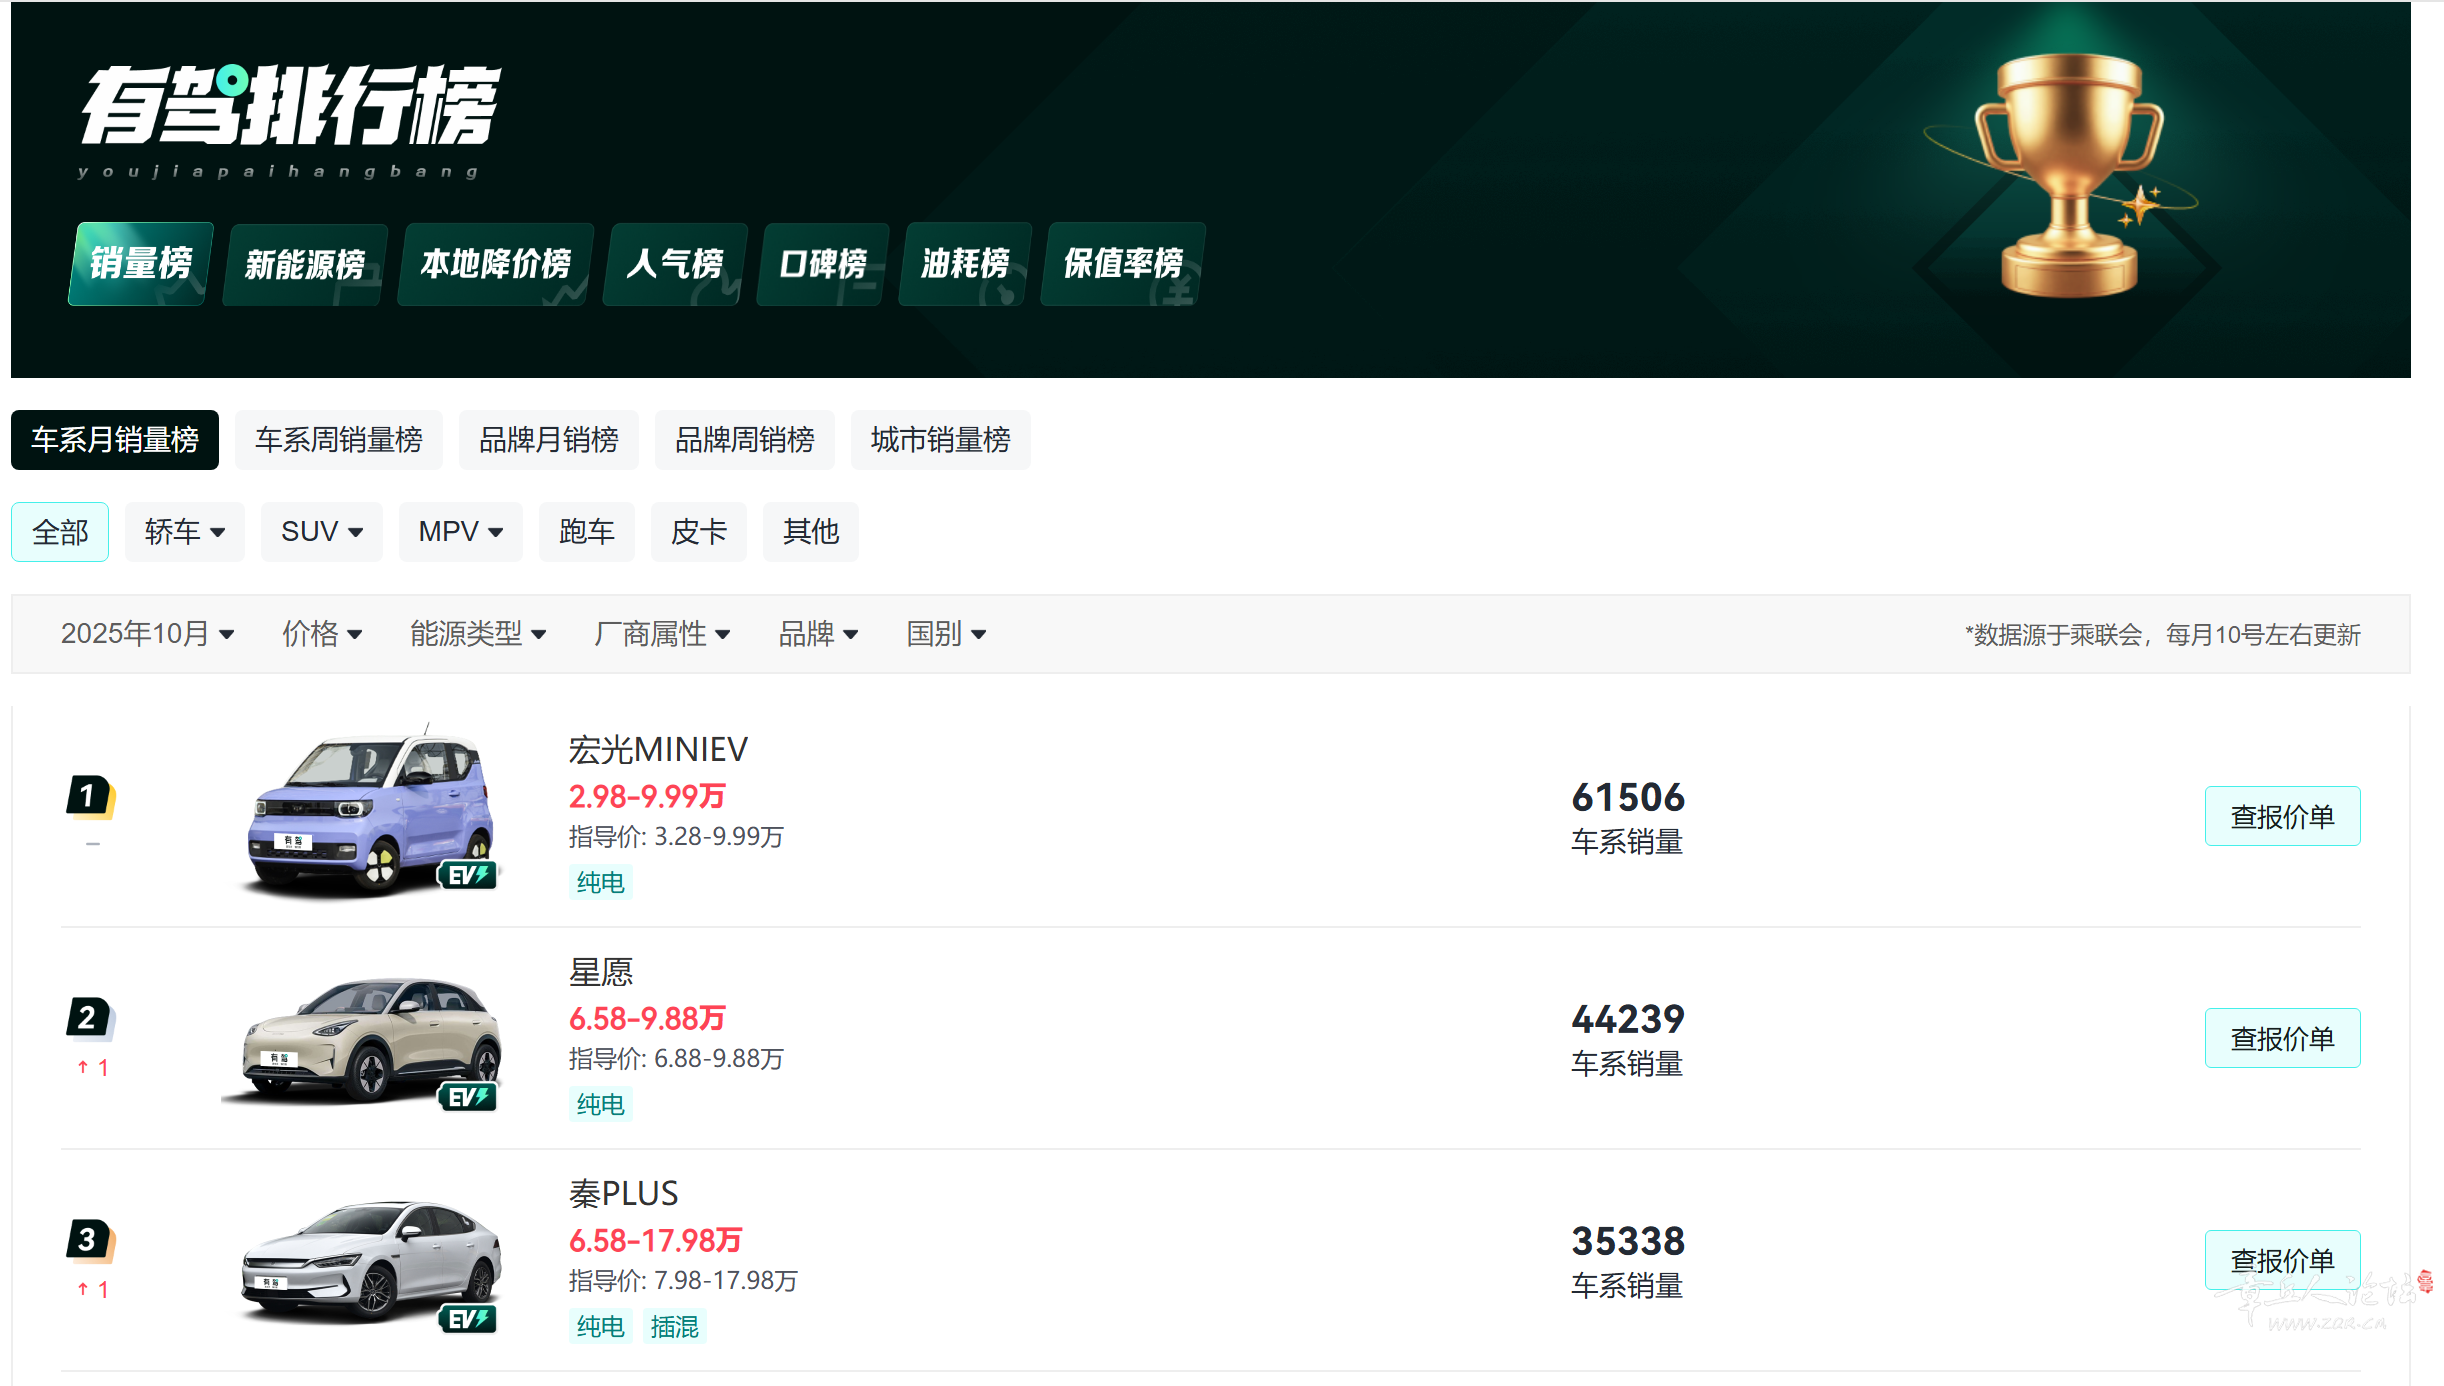Open the 星愿 car name link
This screenshot has width=2444, height=1386.
tap(601, 972)
